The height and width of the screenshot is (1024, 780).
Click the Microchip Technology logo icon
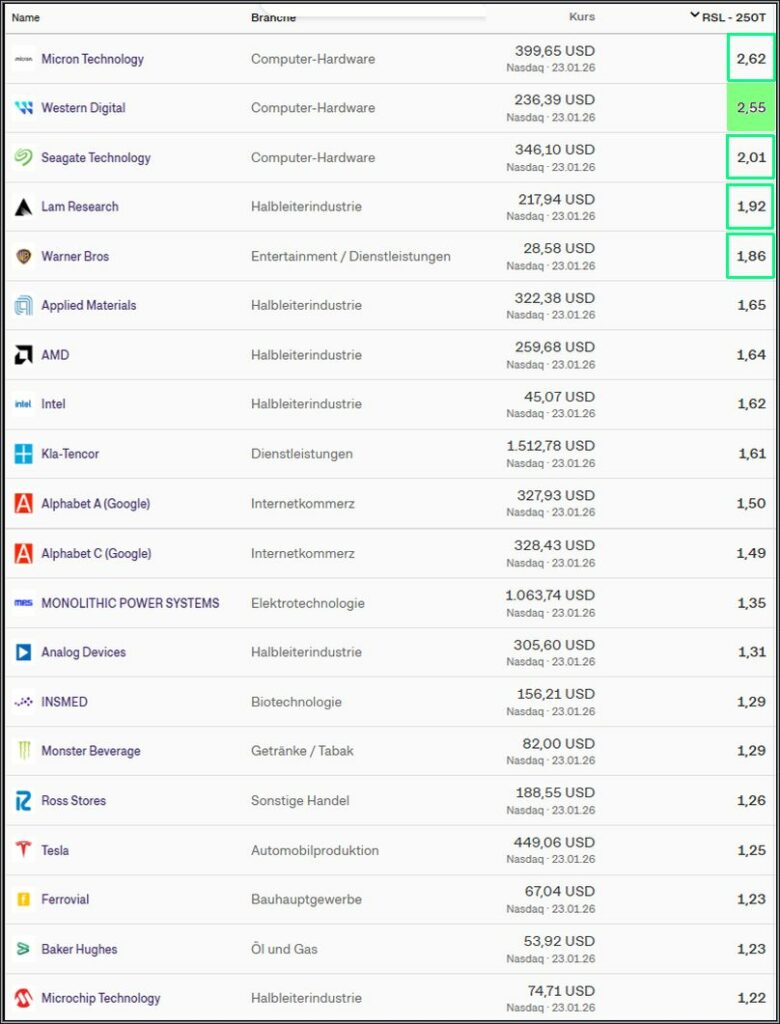pos(23,998)
